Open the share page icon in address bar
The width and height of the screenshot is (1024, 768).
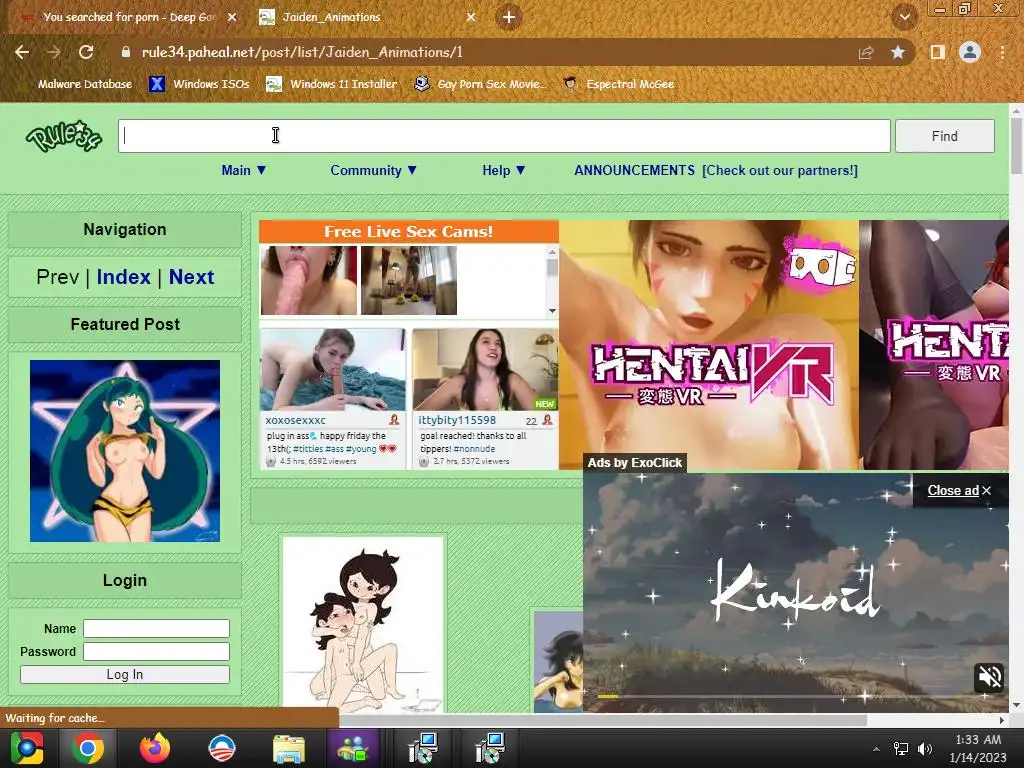click(x=866, y=52)
